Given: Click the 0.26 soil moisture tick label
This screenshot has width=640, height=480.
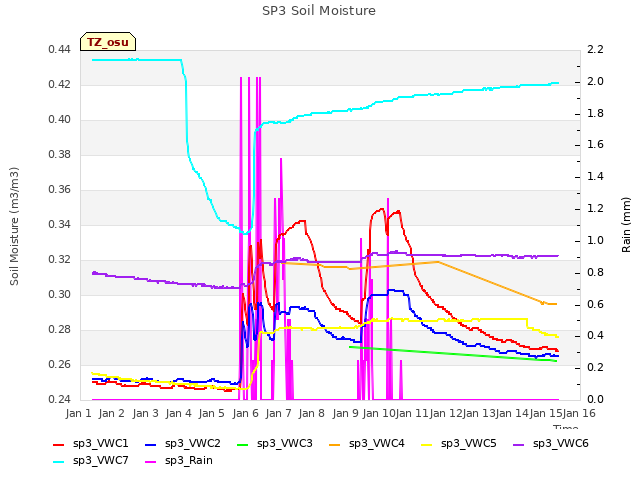Looking at the screenshot, I should (59, 364).
